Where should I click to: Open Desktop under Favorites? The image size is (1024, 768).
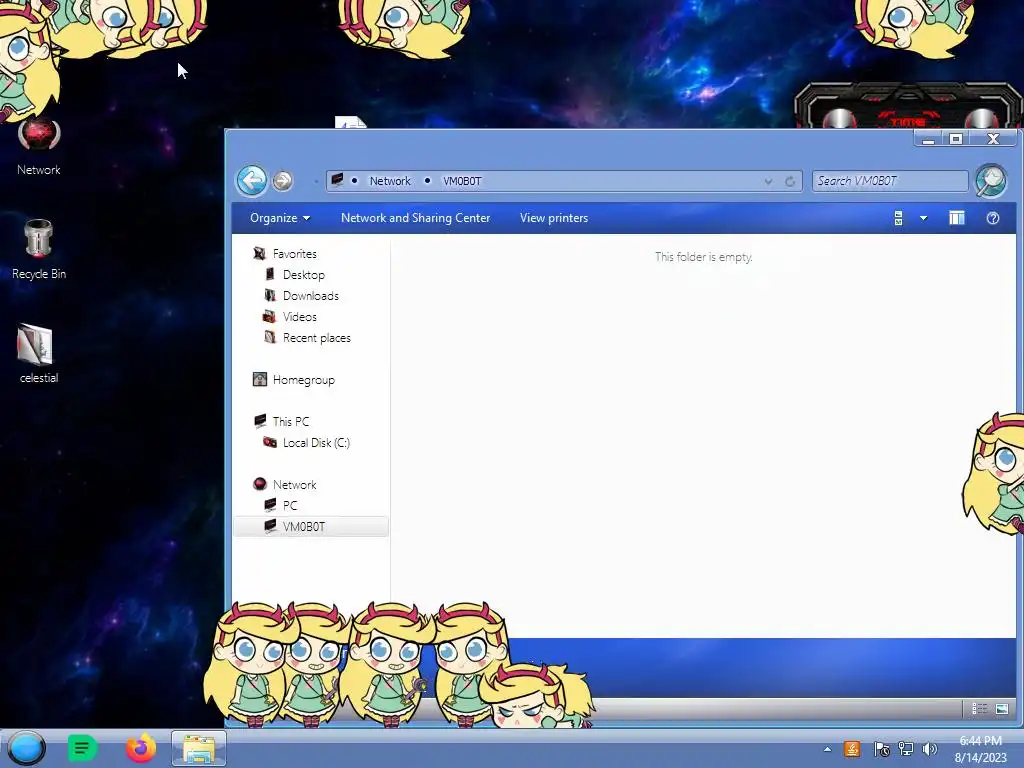pyautogui.click(x=304, y=274)
